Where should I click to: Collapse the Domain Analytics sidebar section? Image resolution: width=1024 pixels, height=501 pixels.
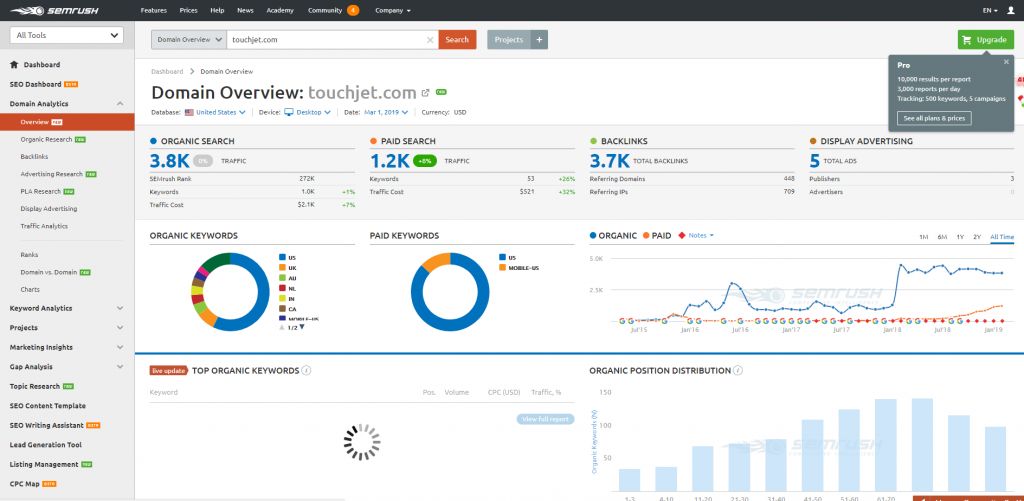(x=120, y=104)
